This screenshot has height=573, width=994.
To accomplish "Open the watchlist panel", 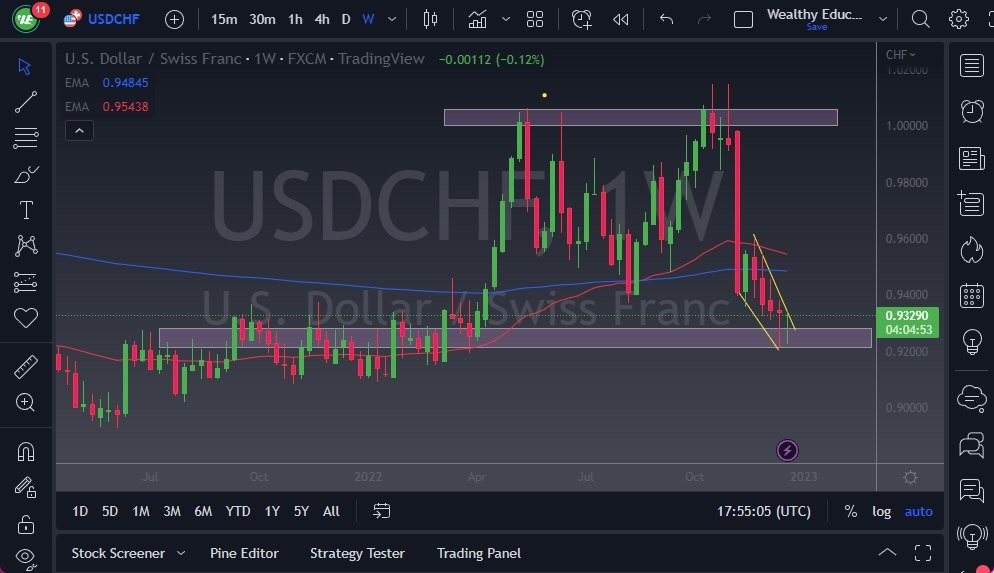I will [971, 65].
